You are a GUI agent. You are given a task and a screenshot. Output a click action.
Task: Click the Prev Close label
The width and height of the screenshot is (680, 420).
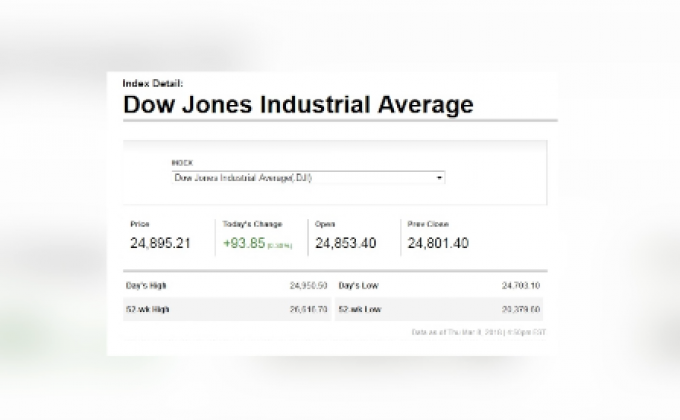point(427,224)
